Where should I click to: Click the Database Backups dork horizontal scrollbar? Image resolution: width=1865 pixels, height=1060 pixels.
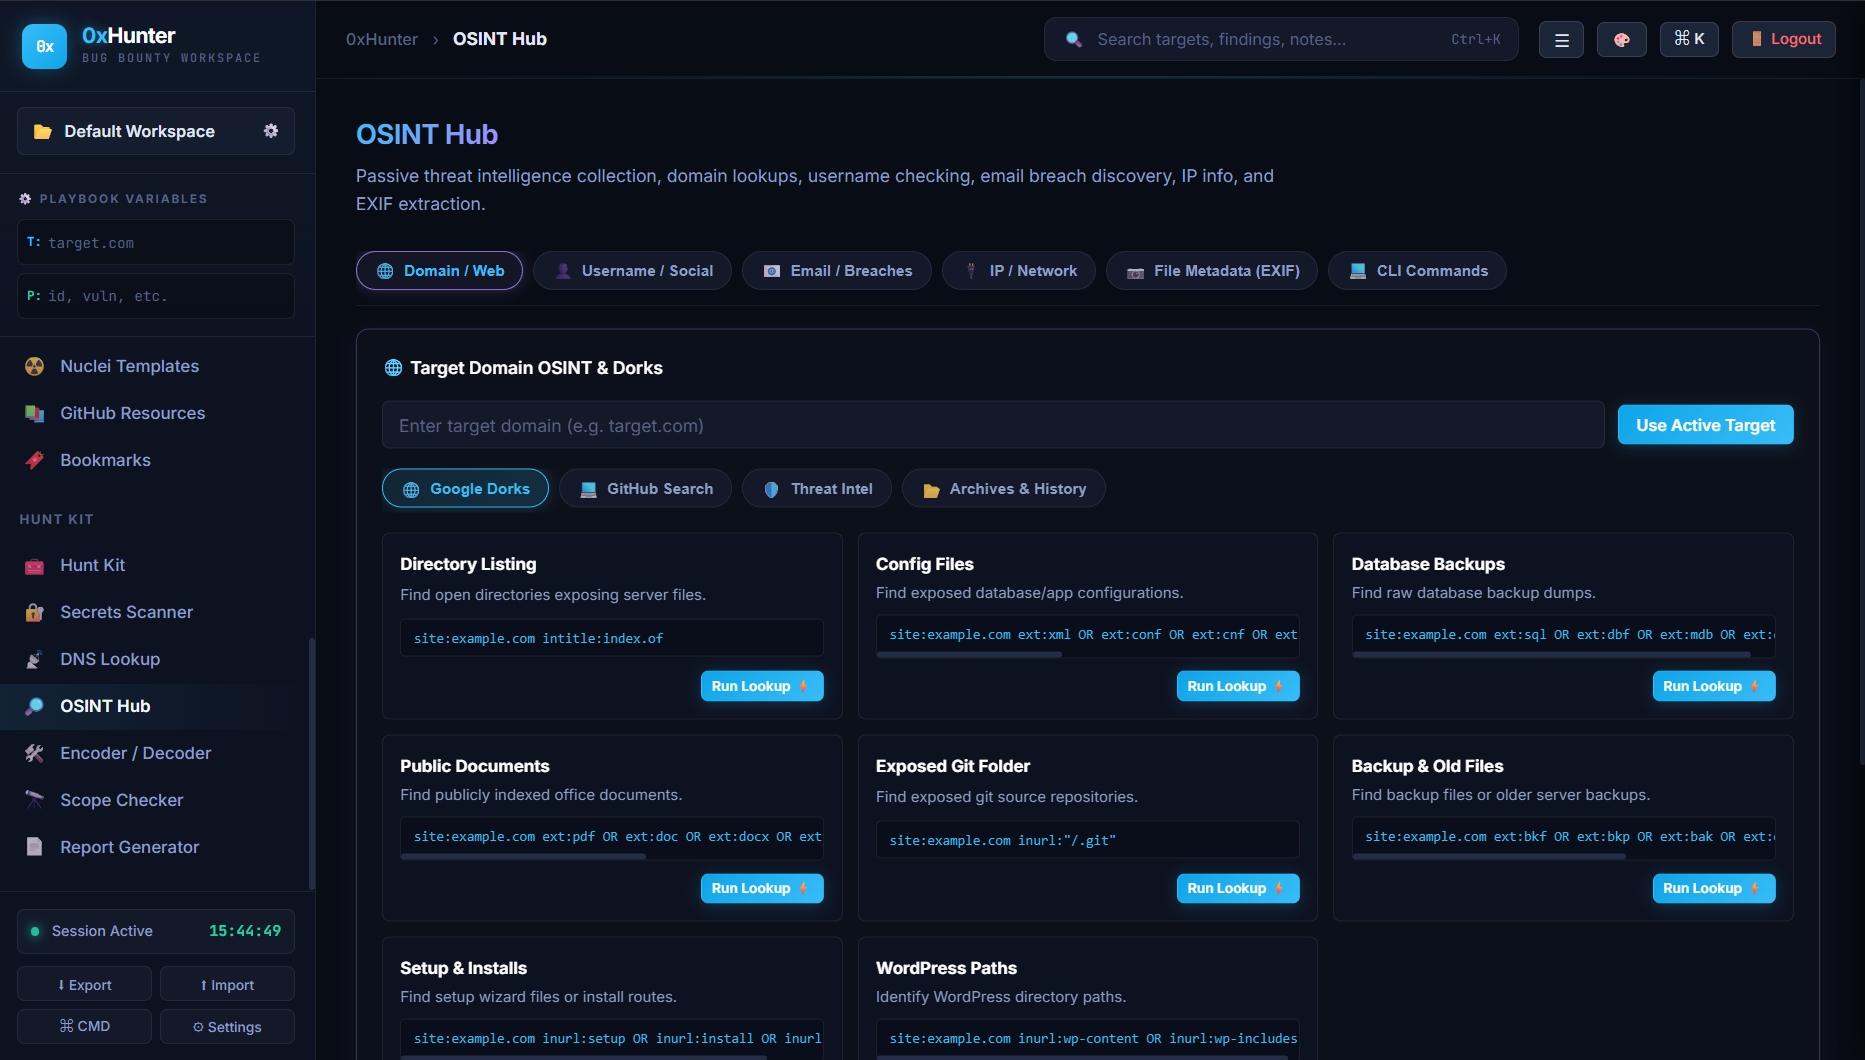[x=1551, y=655]
